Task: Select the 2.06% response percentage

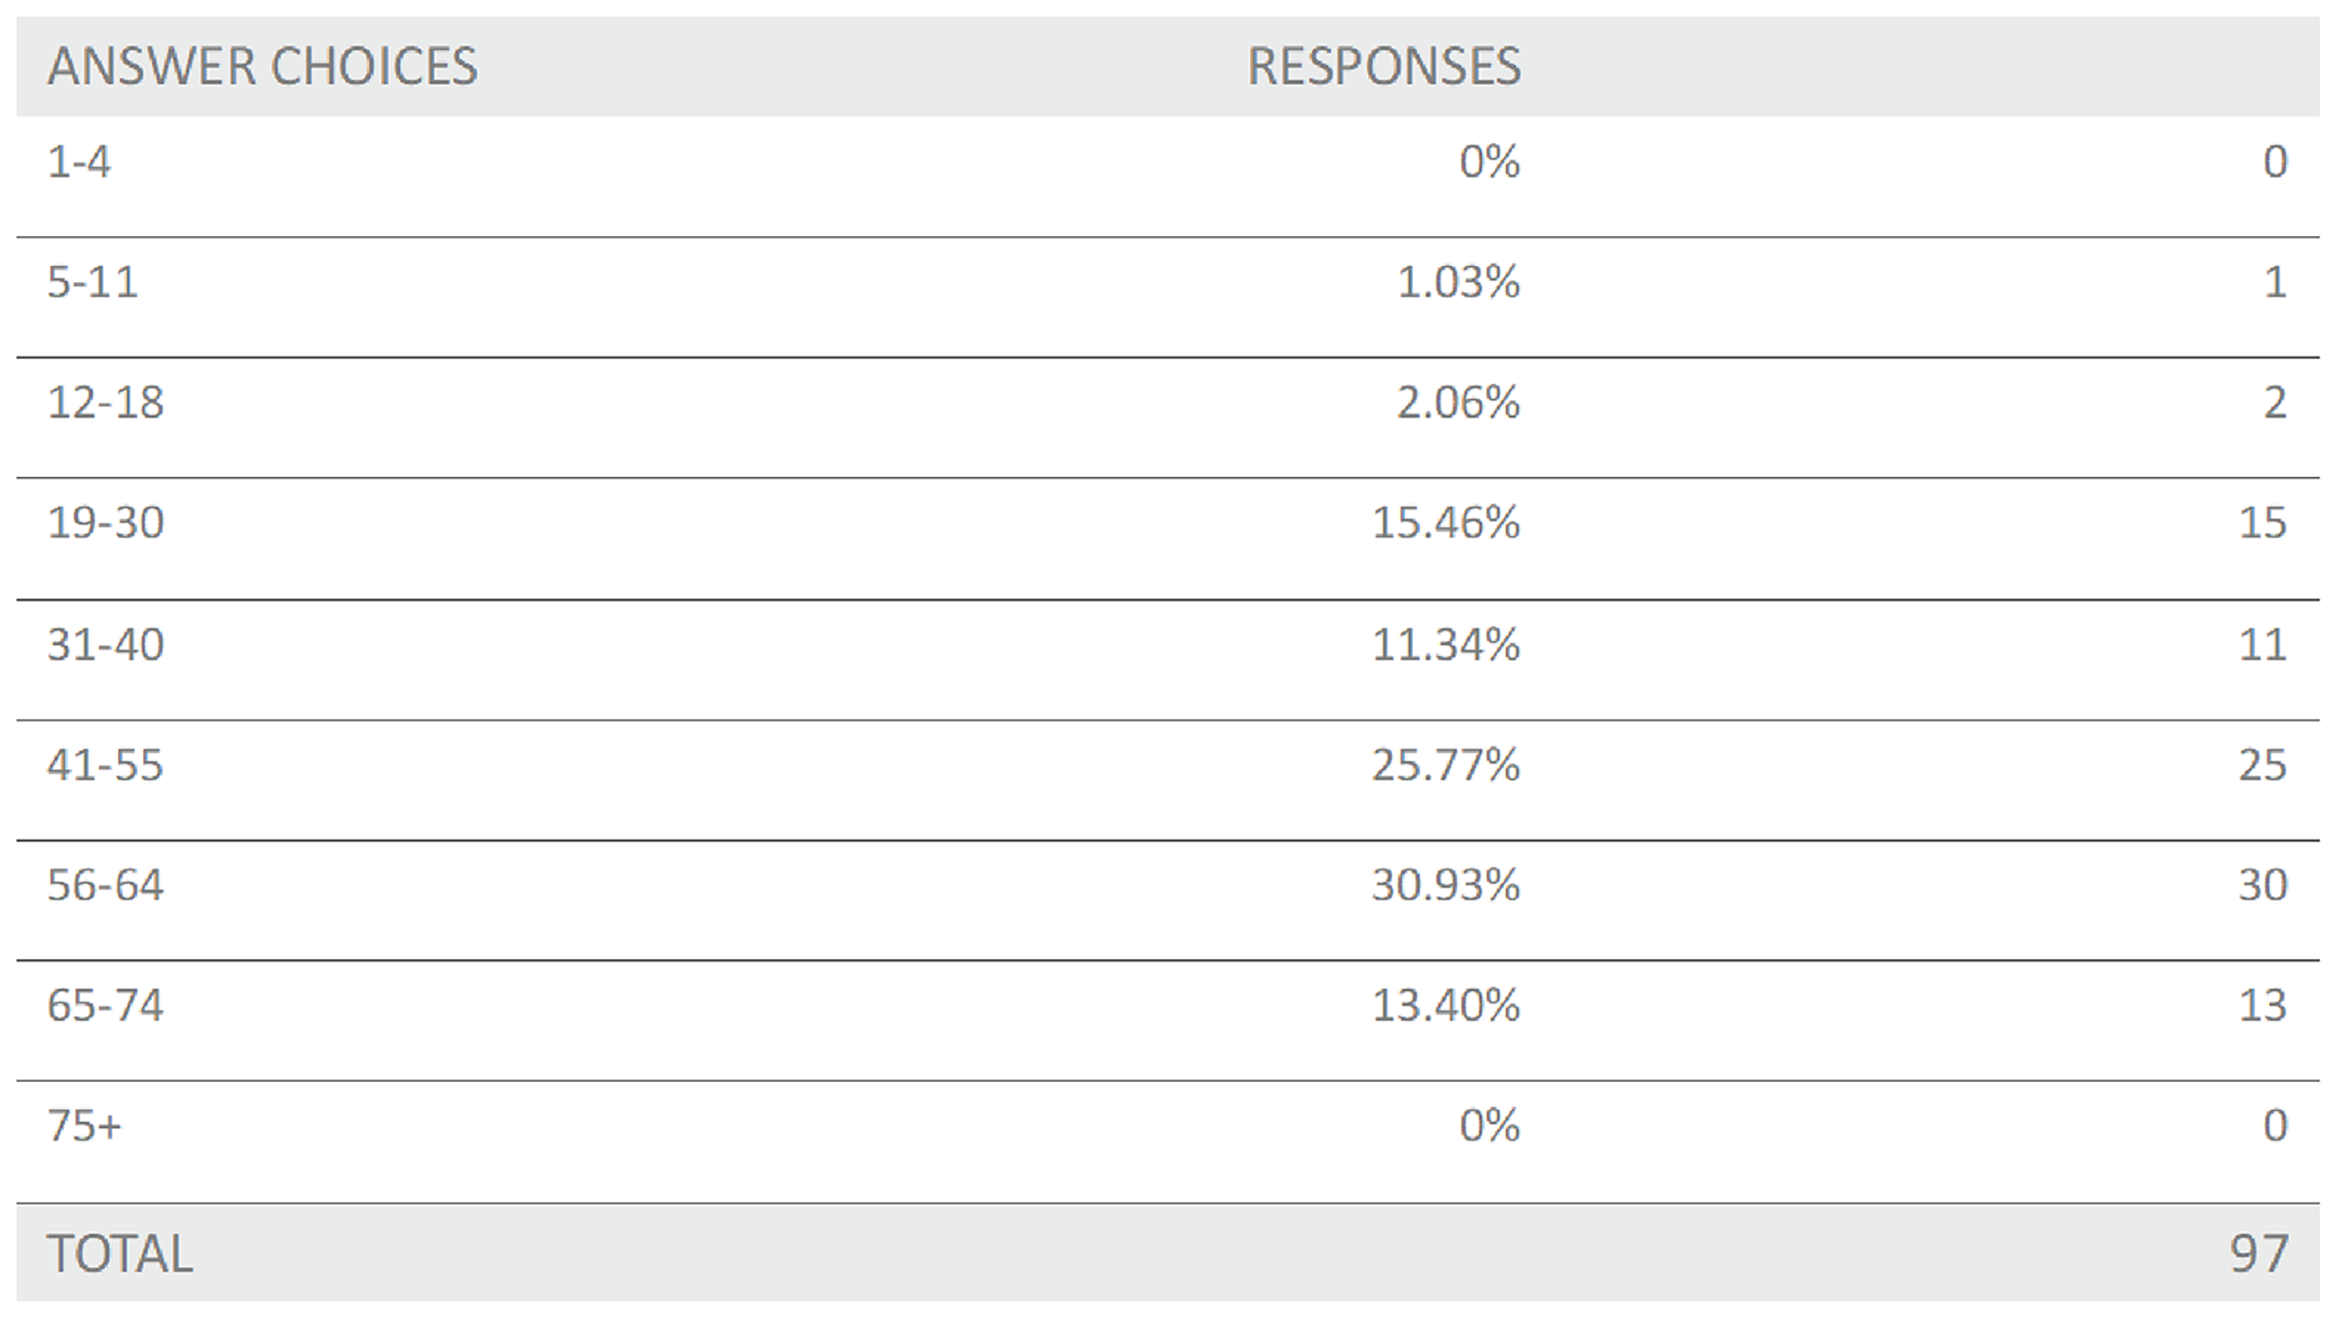Action: click(x=1457, y=403)
